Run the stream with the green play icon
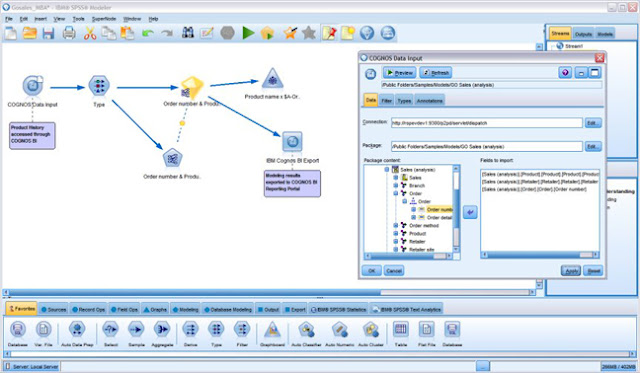Image resolution: width=640 pixels, height=373 pixels. (x=248, y=33)
